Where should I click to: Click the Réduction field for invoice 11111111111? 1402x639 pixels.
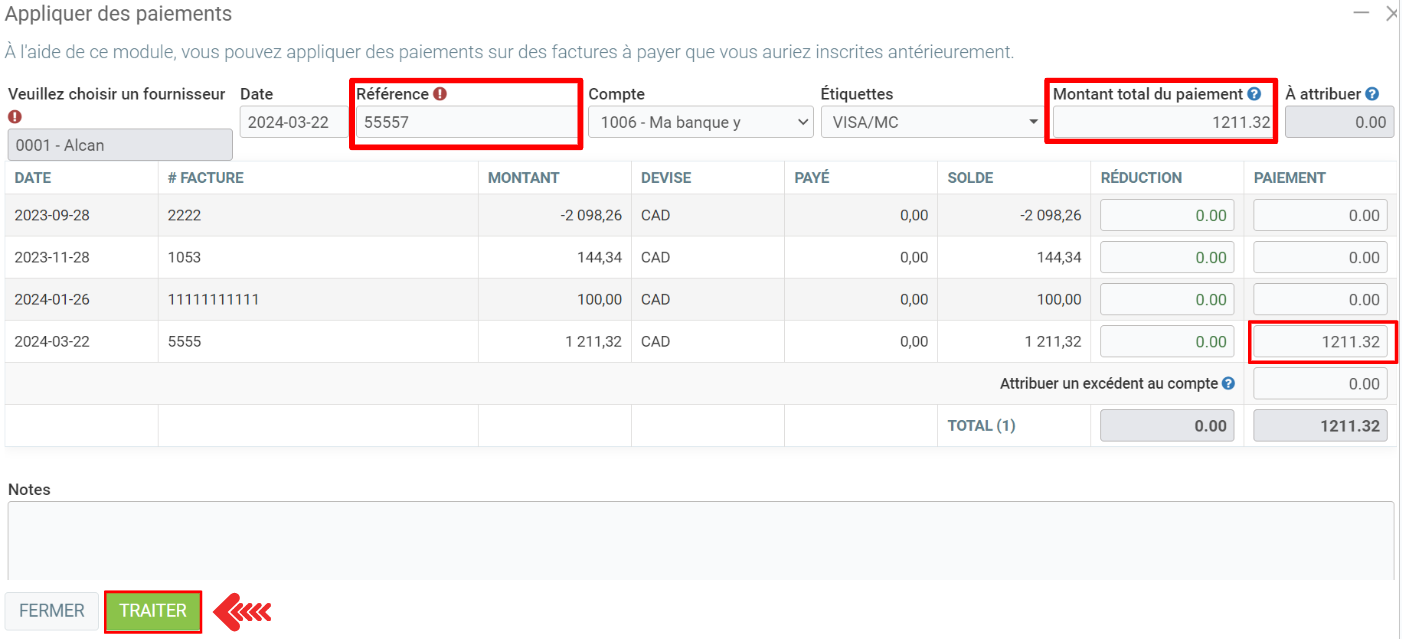1166,299
